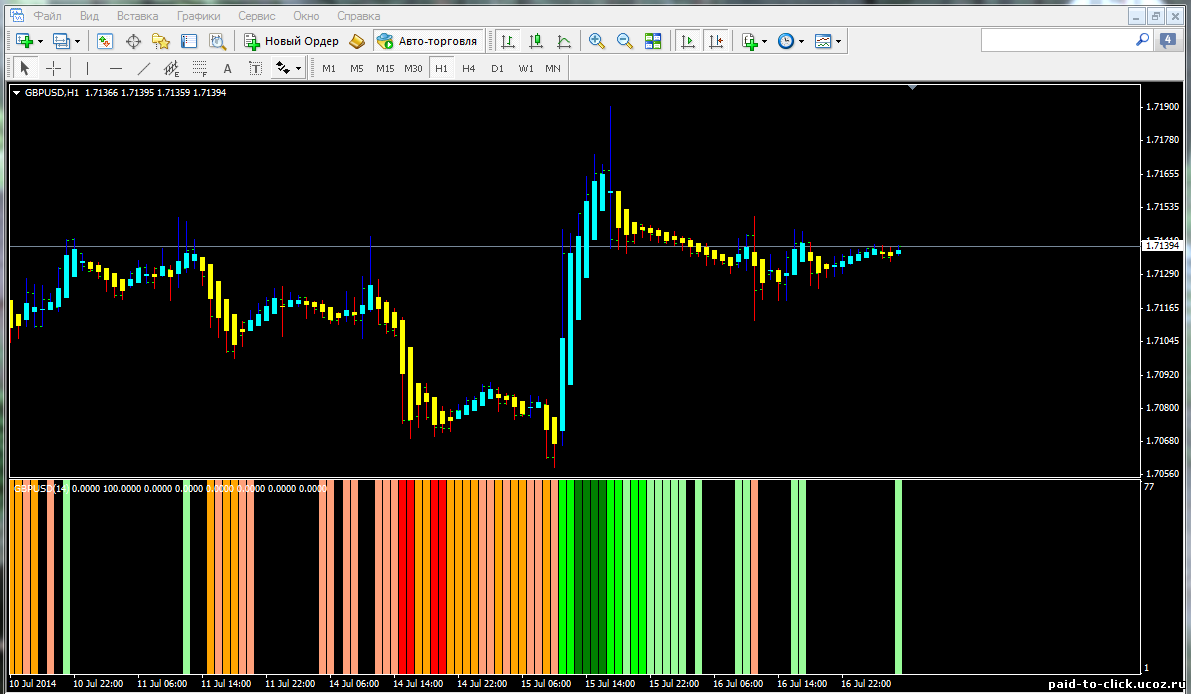This screenshot has height=694, width=1191.
Task: Click the New Chart icon
Action: 24,41
